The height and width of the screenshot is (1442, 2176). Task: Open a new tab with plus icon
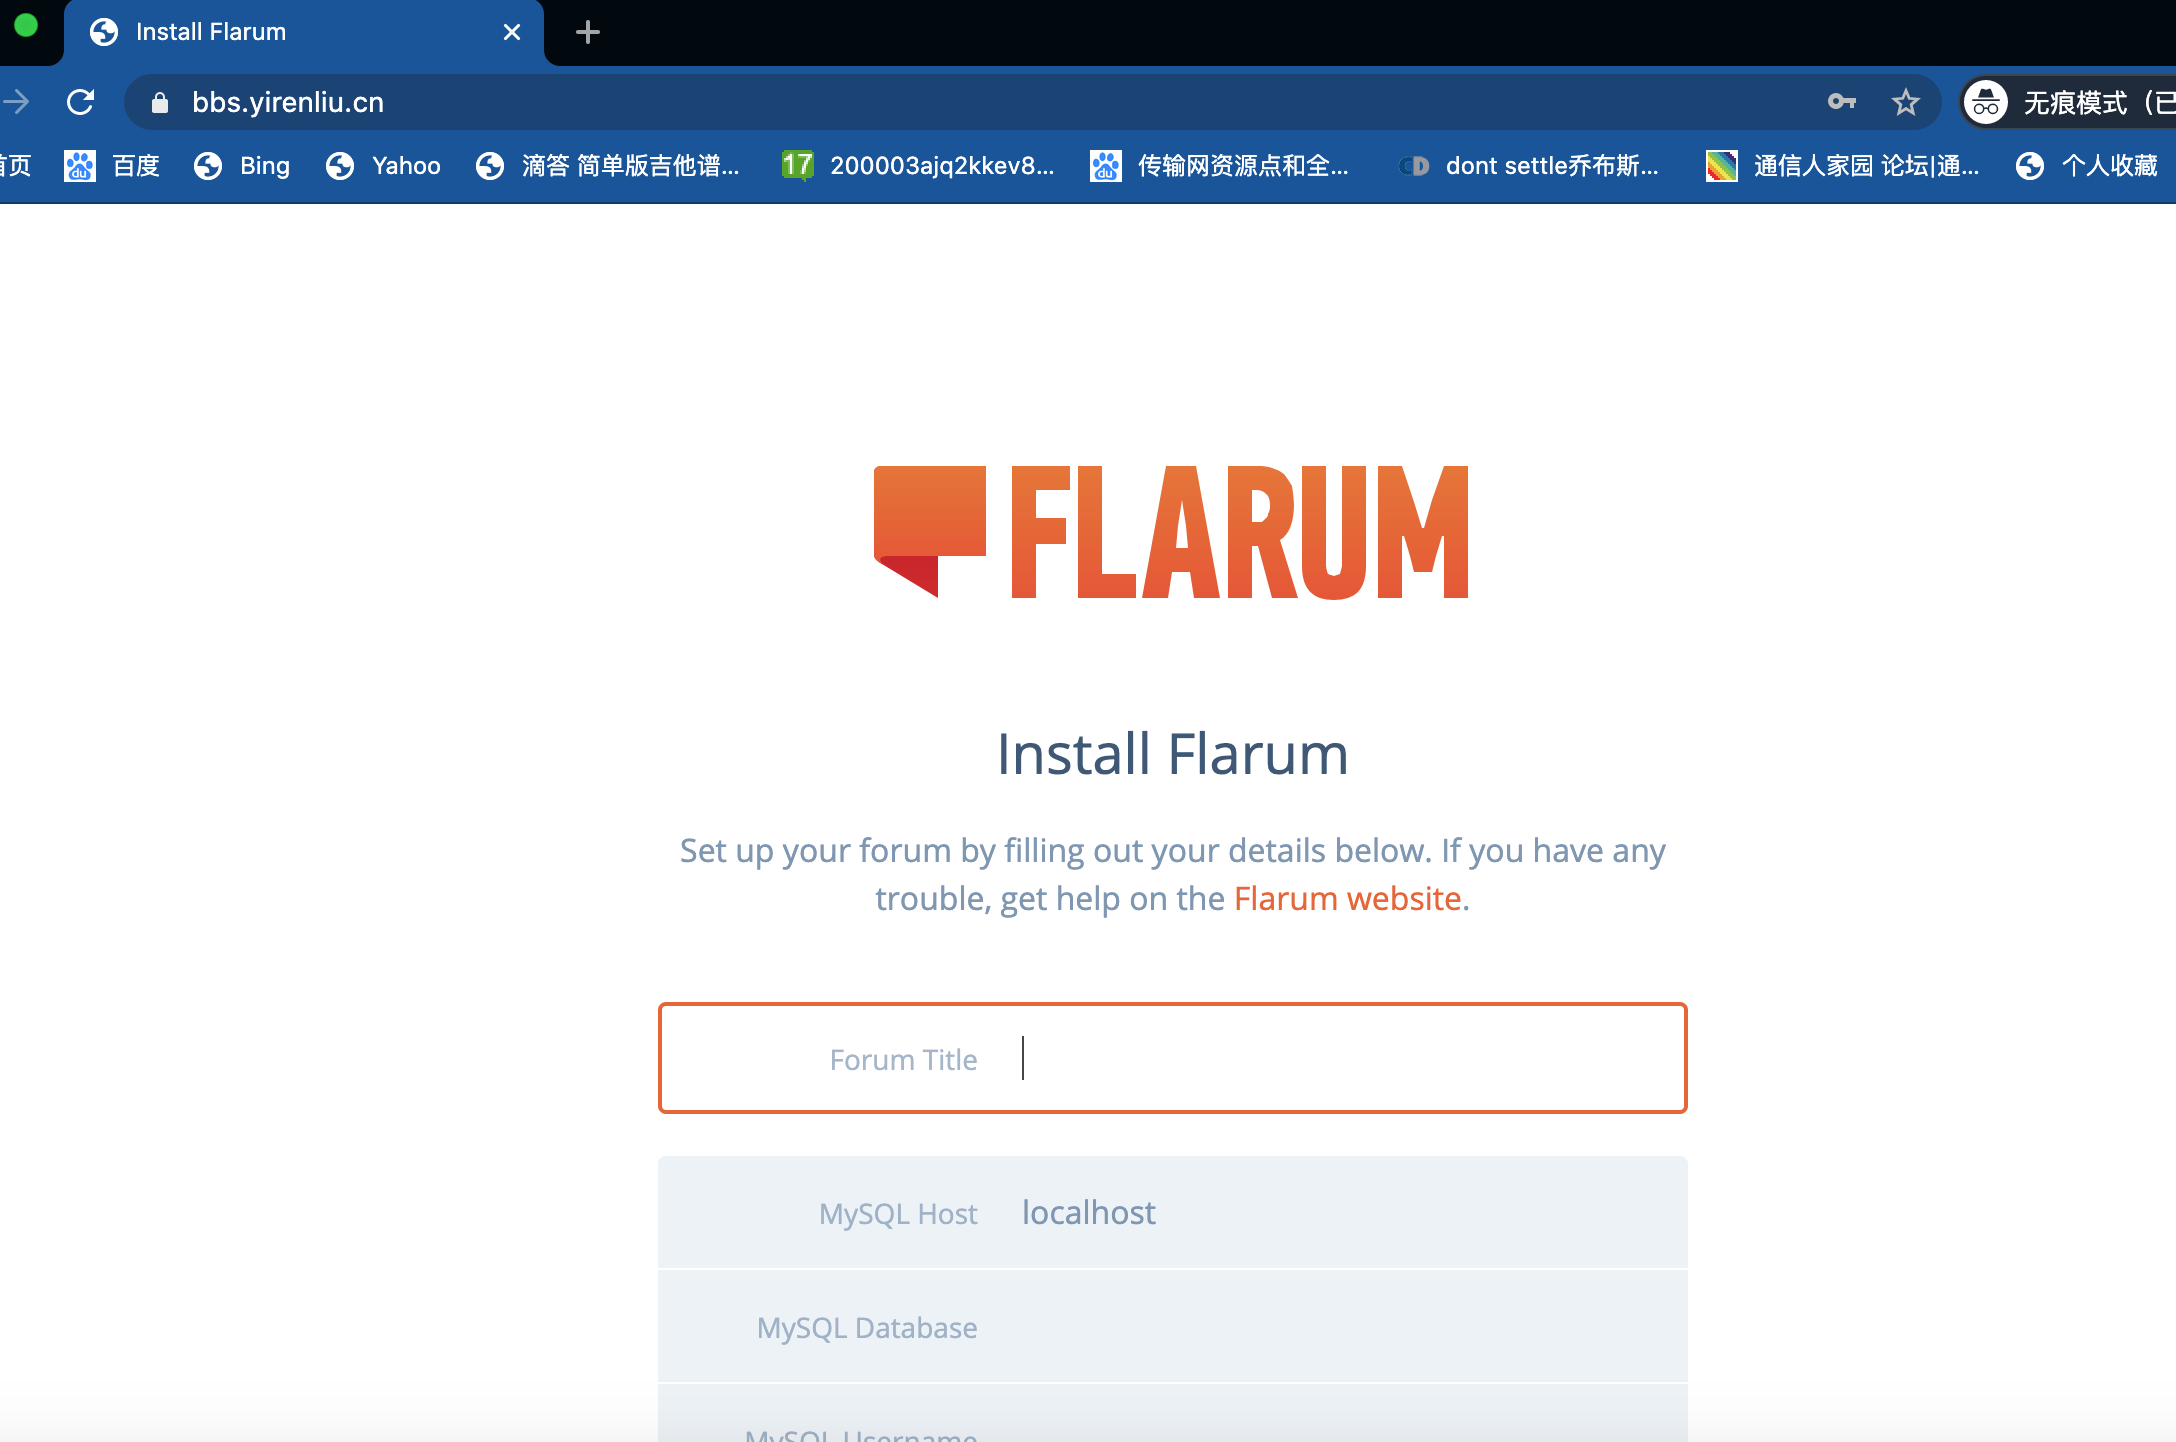coord(588,32)
